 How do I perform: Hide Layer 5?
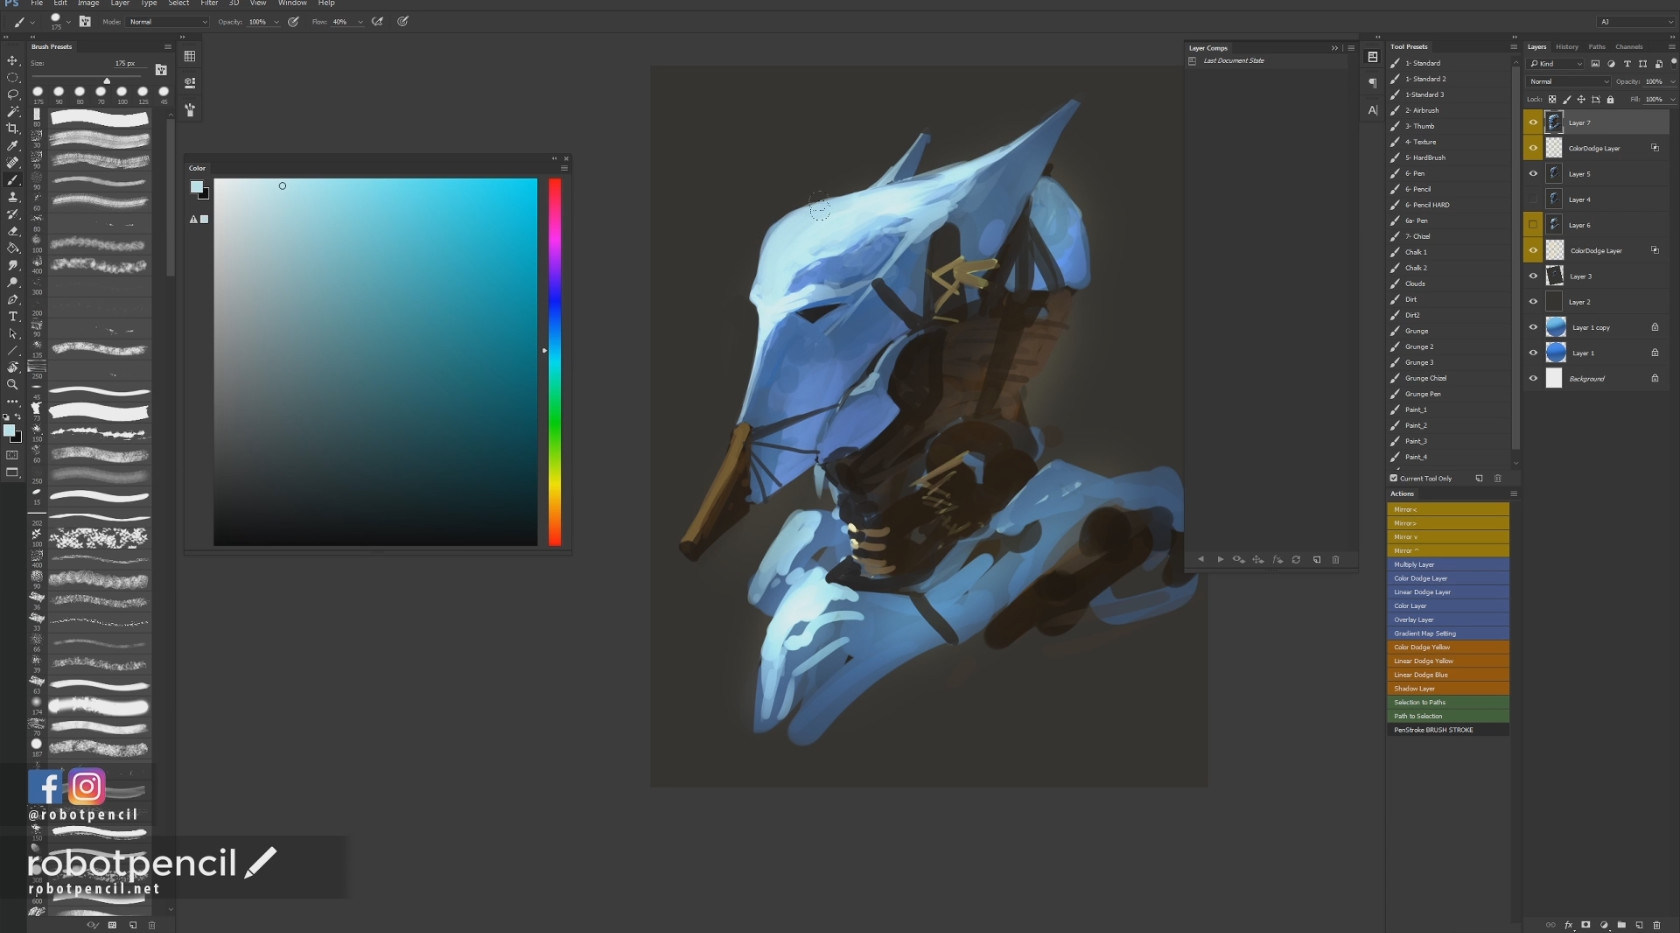click(1533, 174)
